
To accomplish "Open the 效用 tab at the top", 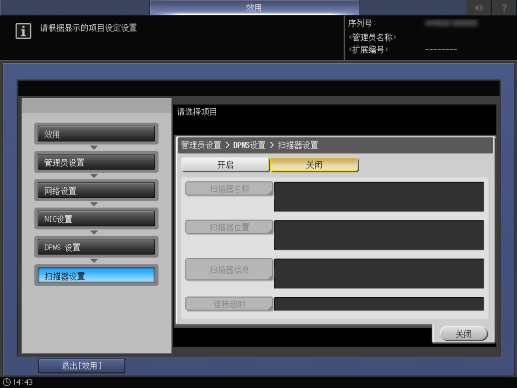I will tap(254, 7).
